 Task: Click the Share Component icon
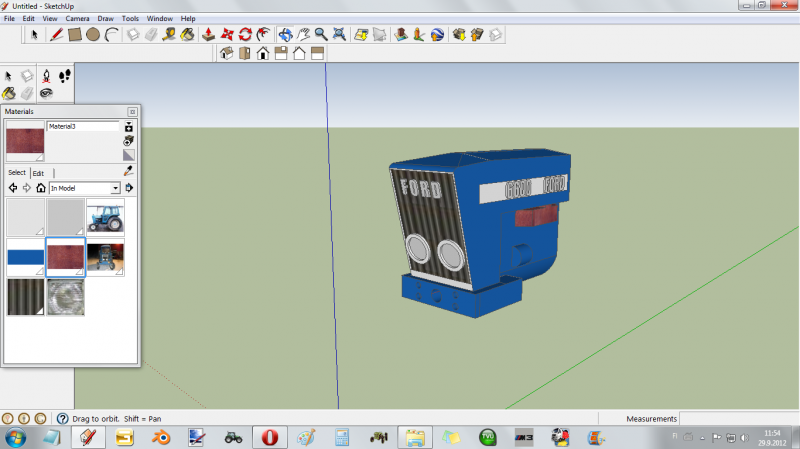[495, 35]
